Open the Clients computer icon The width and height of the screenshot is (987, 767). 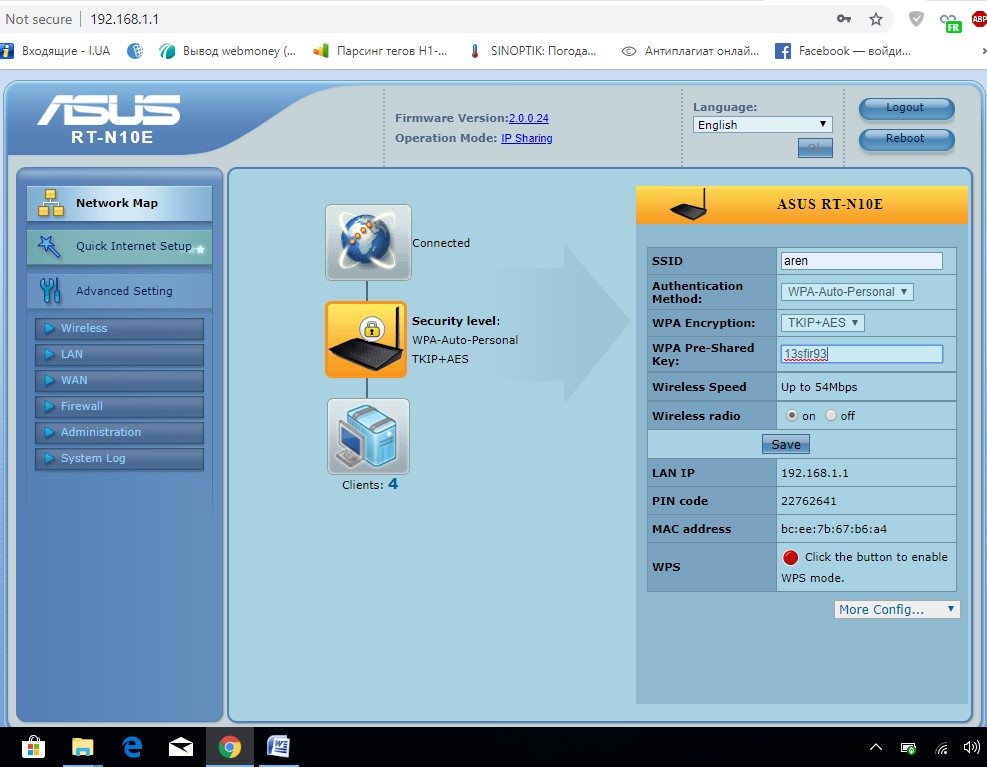pyautogui.click(x=368, y=436)
